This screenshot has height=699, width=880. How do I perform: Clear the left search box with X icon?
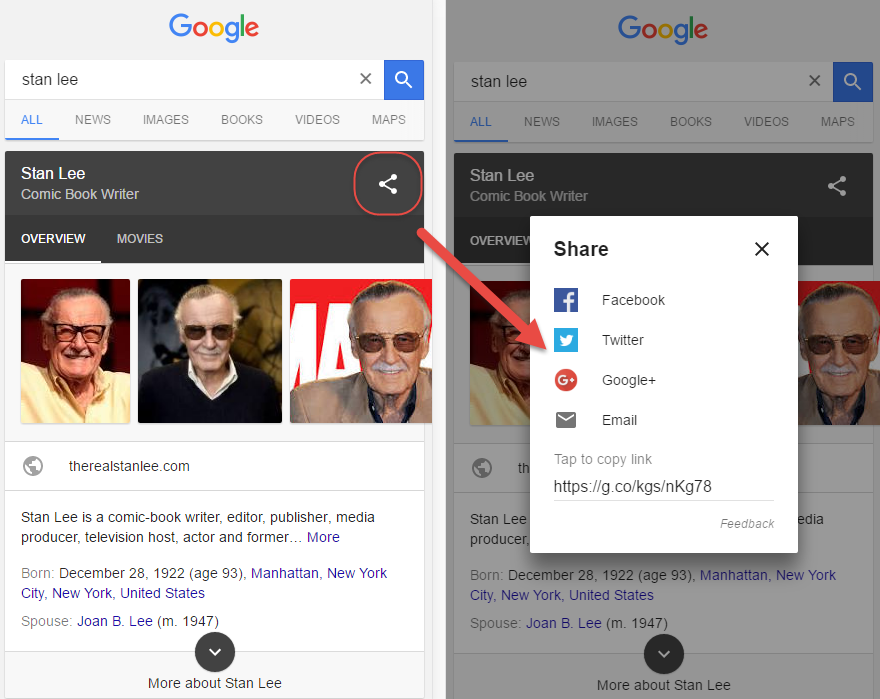coord(365,79)
